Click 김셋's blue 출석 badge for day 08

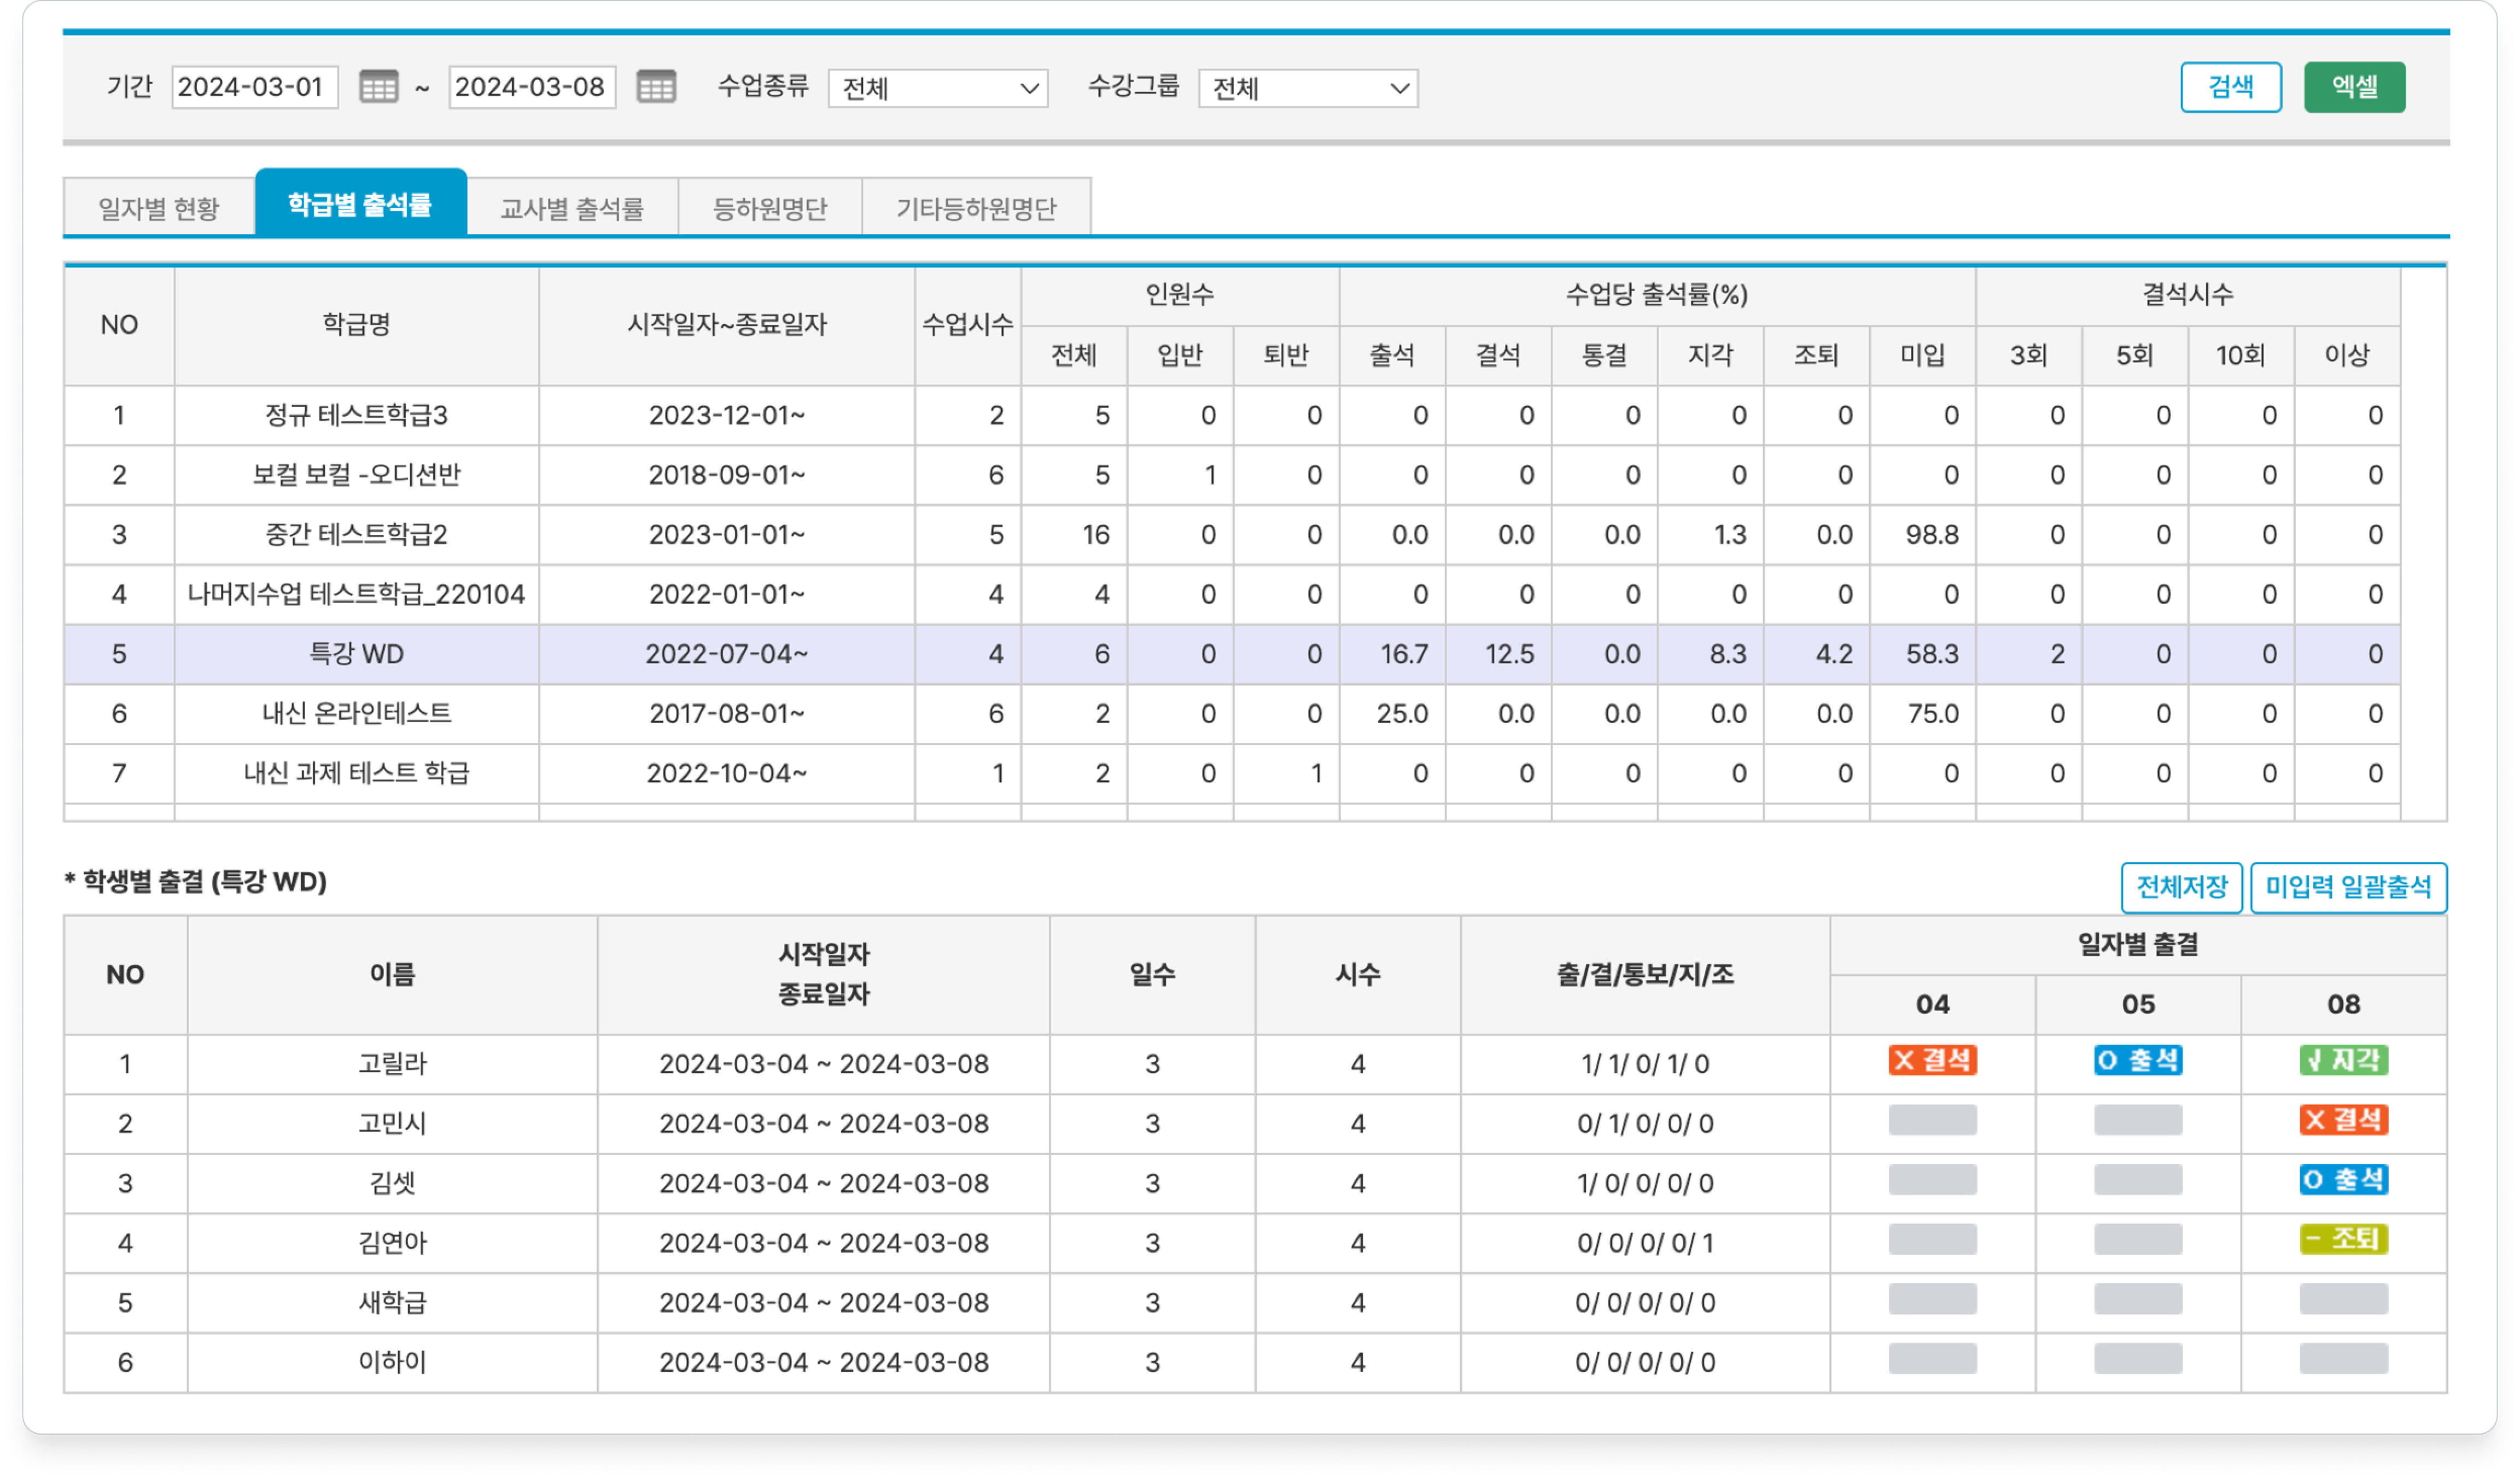[2343, 1180]
